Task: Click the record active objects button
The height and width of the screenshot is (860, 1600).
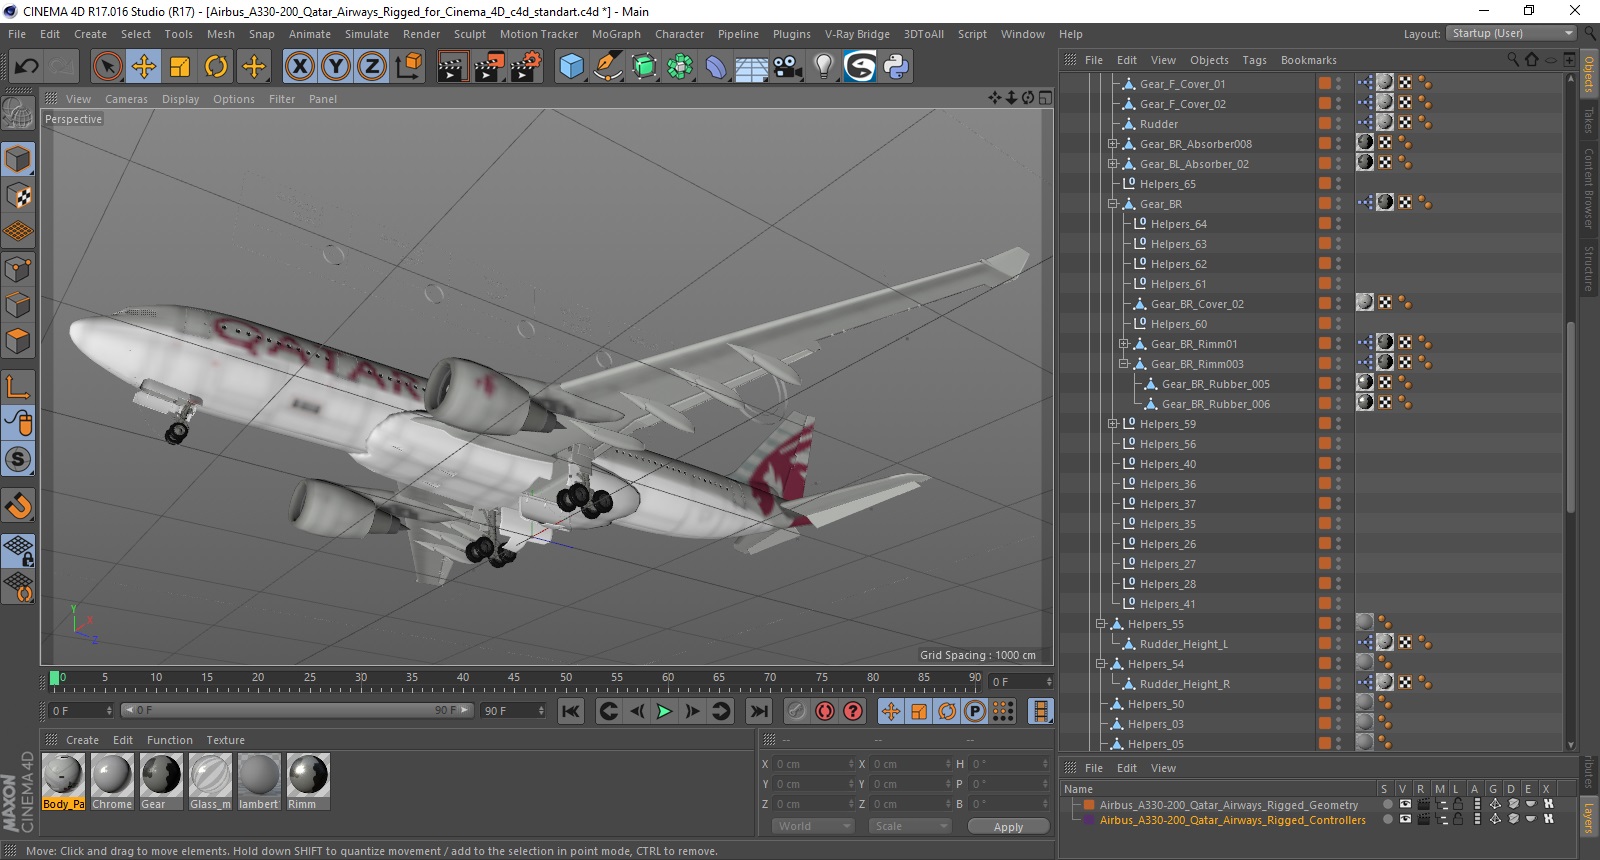Action: point(796,711)
